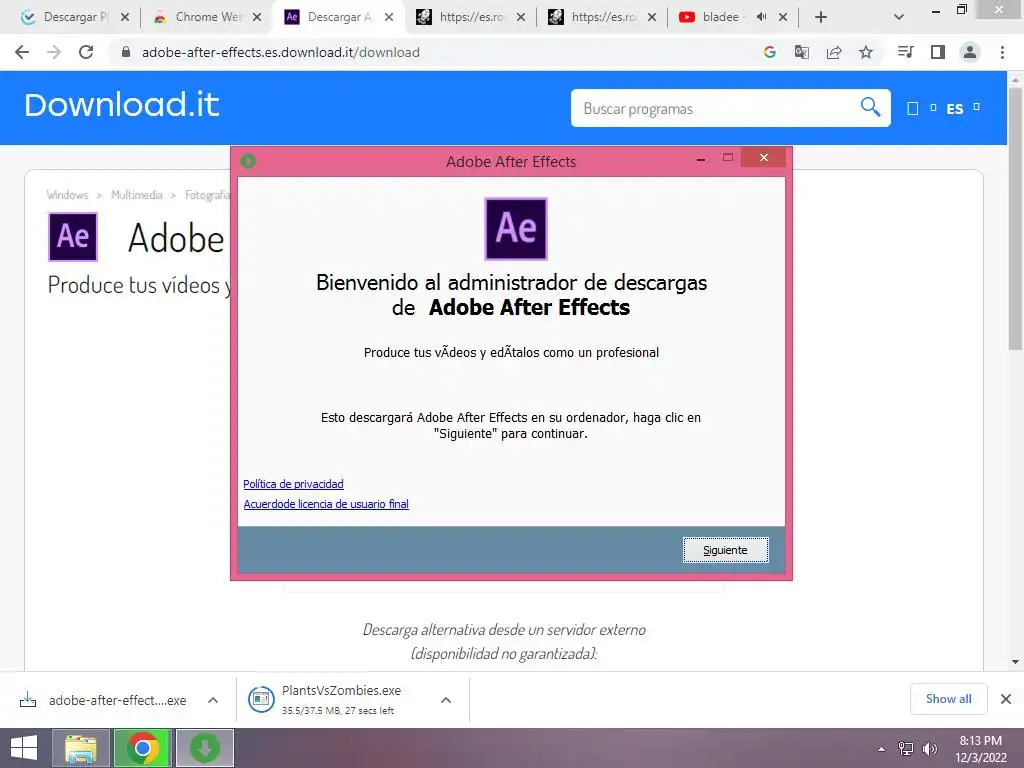This screenshot has width=1024, height=768.
Task: Close the Chrome Web Store tab
Action: [257, 17]
